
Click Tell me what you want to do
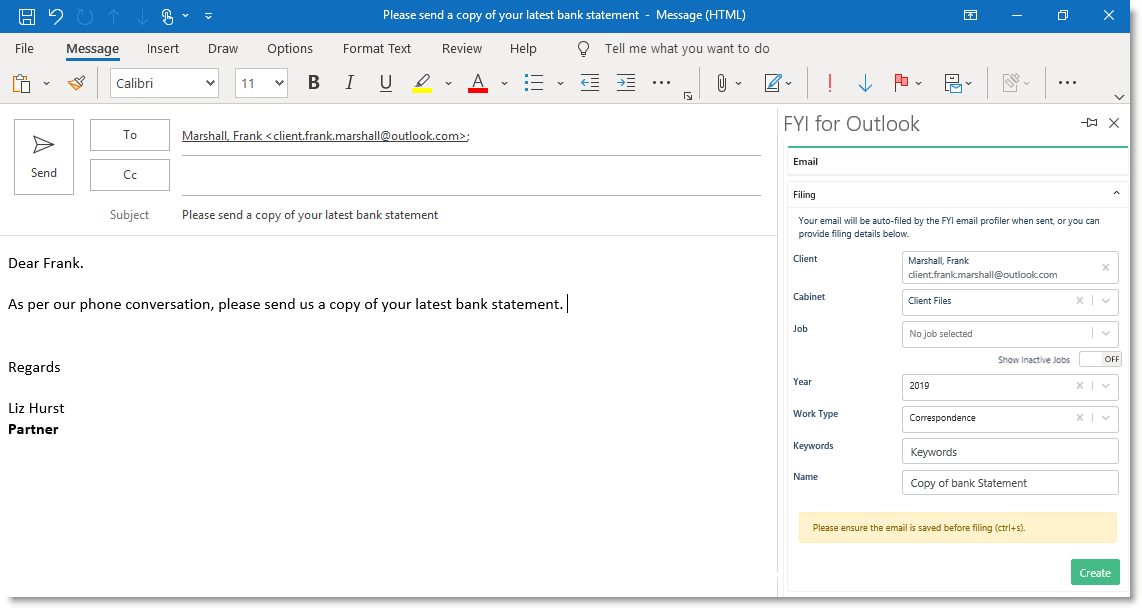pyautogui.click(x=687, y=48)
